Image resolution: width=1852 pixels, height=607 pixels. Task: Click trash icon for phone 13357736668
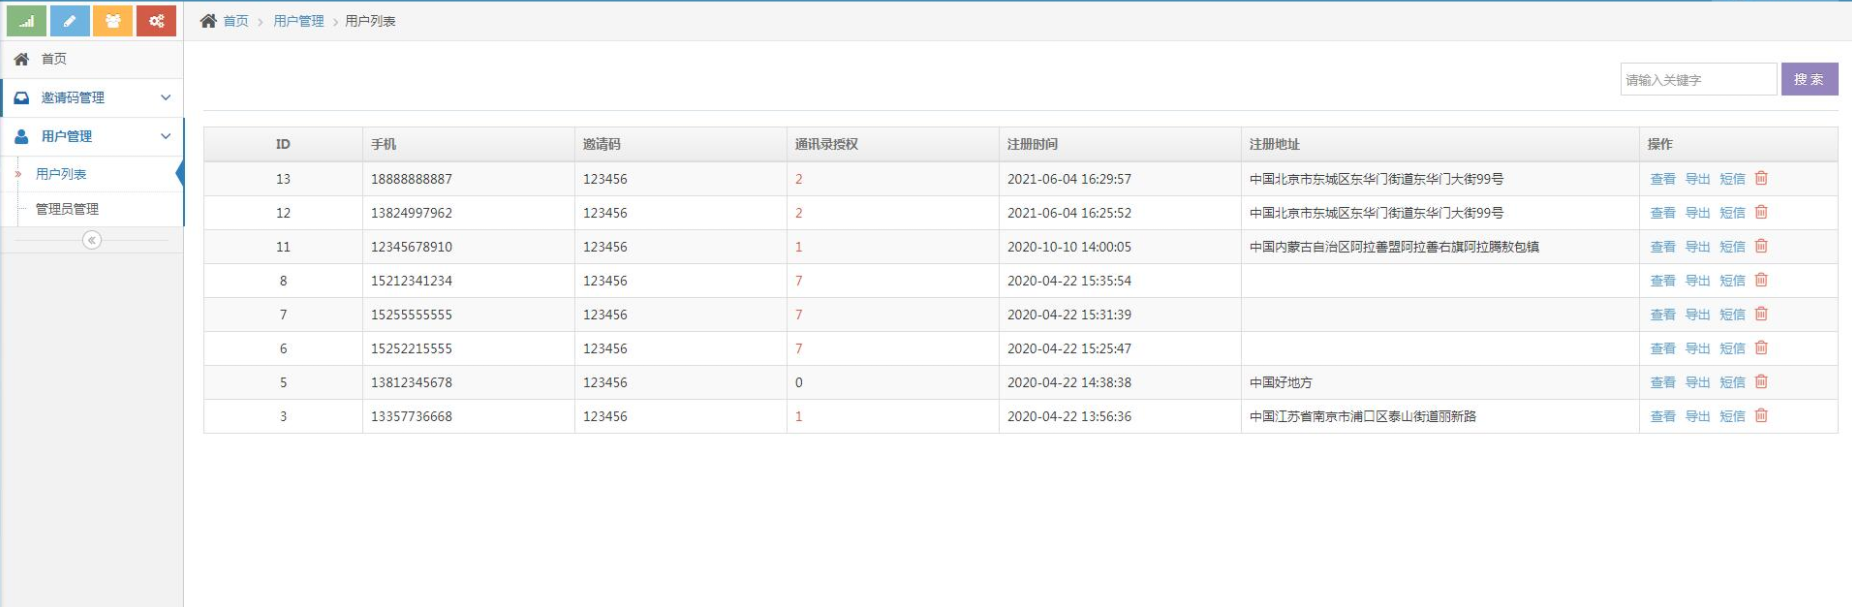[x=1761, y=416]
